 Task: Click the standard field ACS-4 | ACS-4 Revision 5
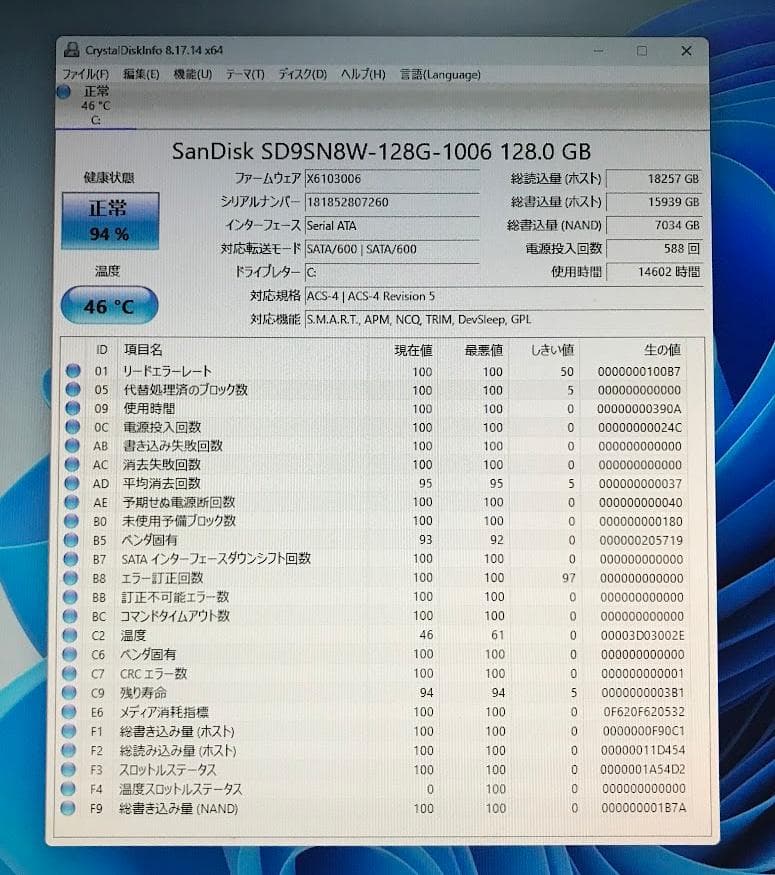(504, 296)
